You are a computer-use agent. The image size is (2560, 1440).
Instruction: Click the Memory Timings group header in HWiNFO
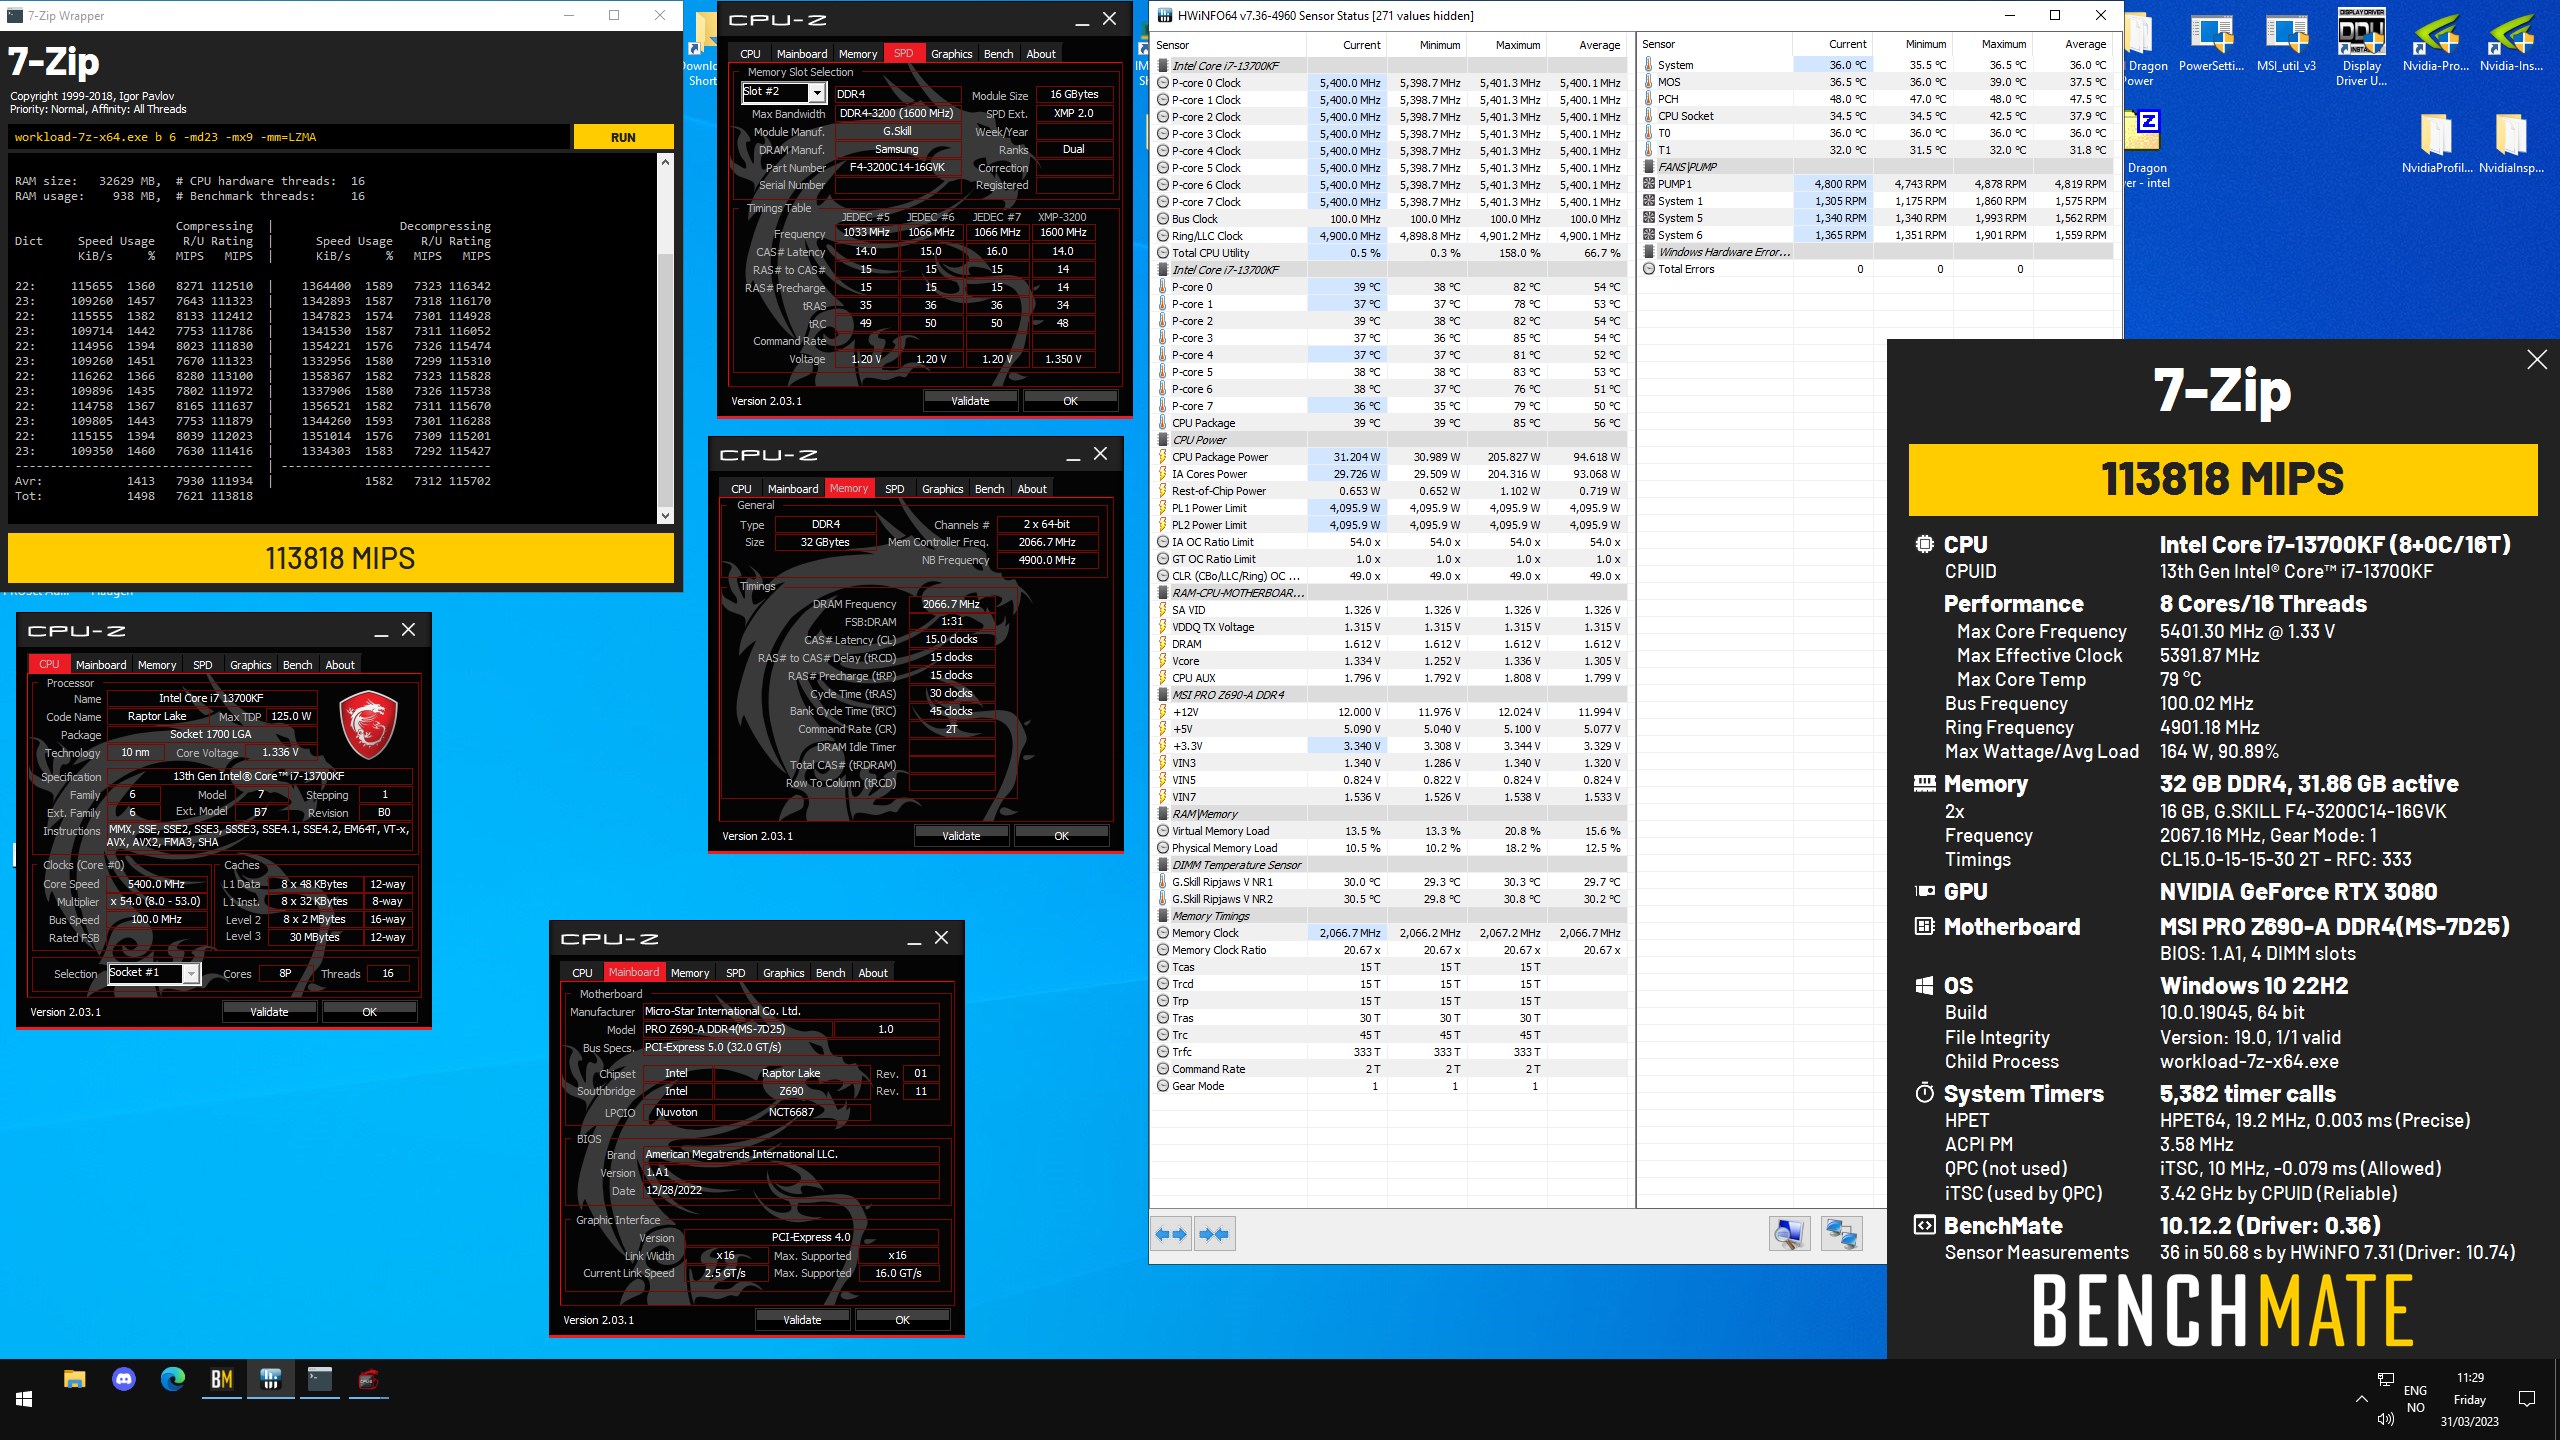(1390, 916)
